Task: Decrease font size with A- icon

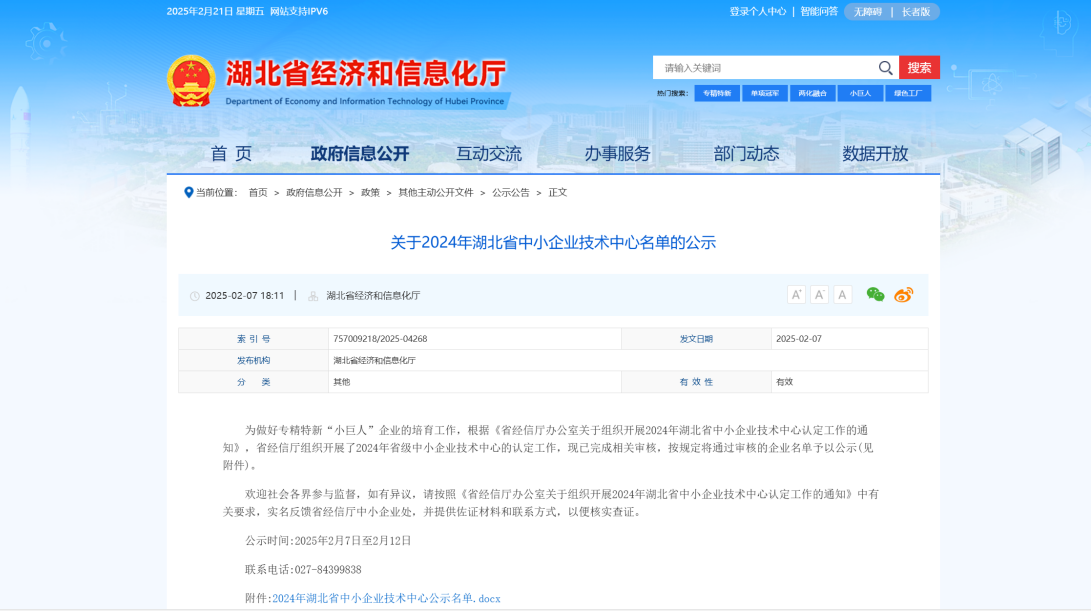Action: [x=819, y=295]
